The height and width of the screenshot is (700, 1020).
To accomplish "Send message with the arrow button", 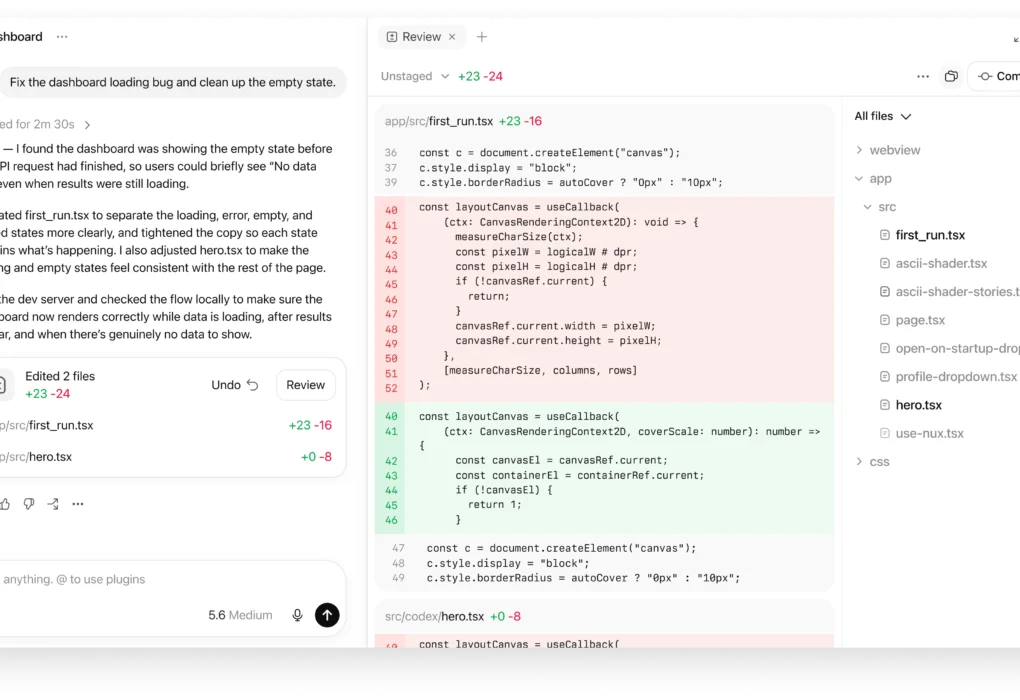I will (327, 615).
